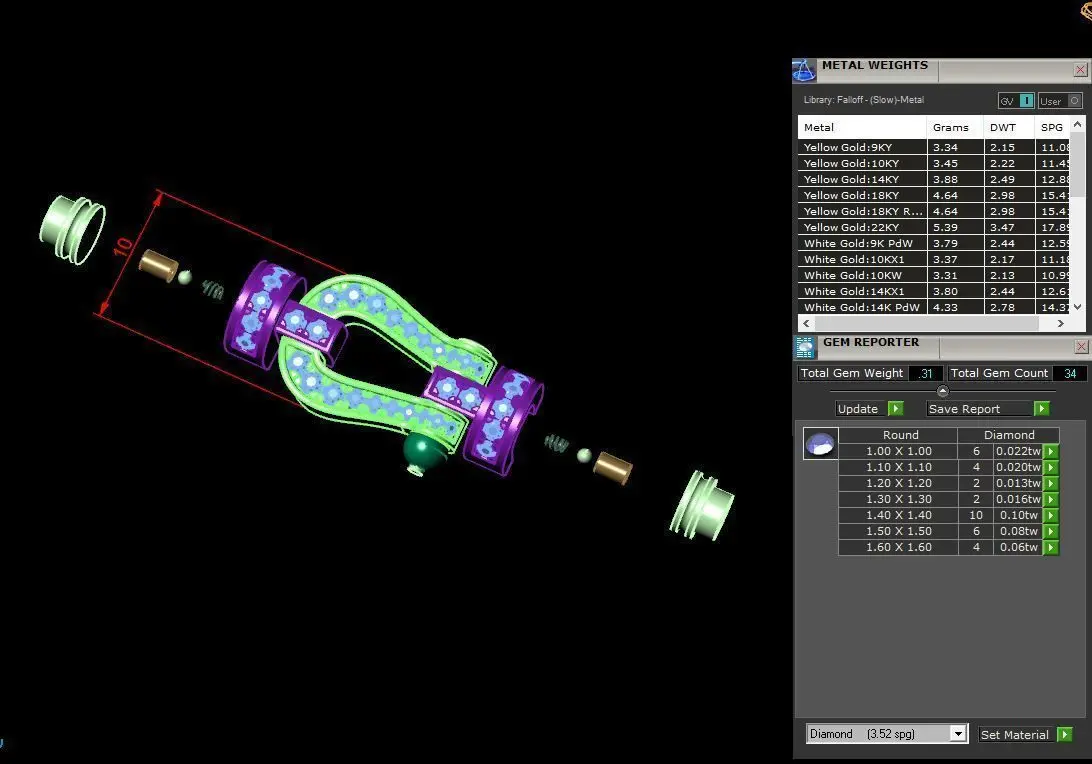The image size is (1092, 764).
Task: Select the White Gold:14K PdW row
Action: [934, 307]
